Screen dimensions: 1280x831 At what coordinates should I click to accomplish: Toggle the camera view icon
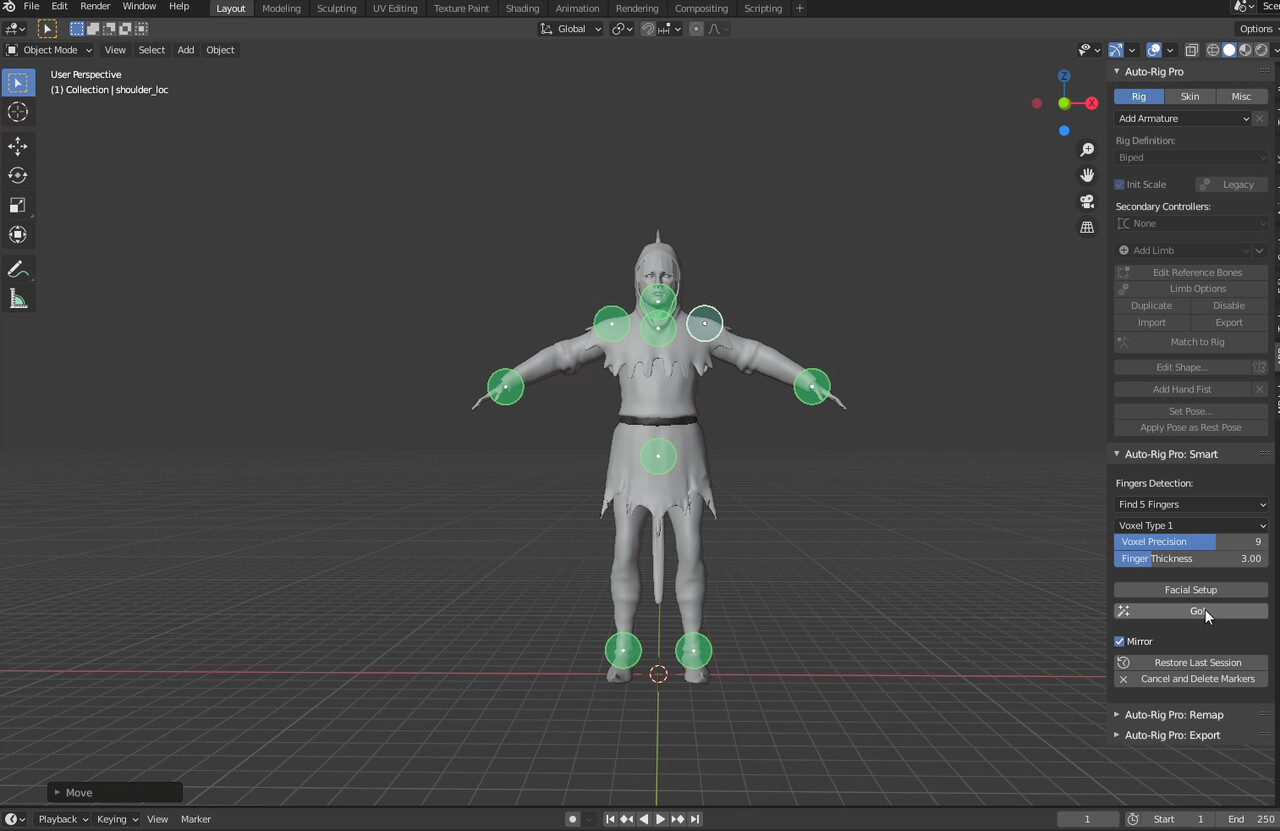click(x=1087, y=201)
